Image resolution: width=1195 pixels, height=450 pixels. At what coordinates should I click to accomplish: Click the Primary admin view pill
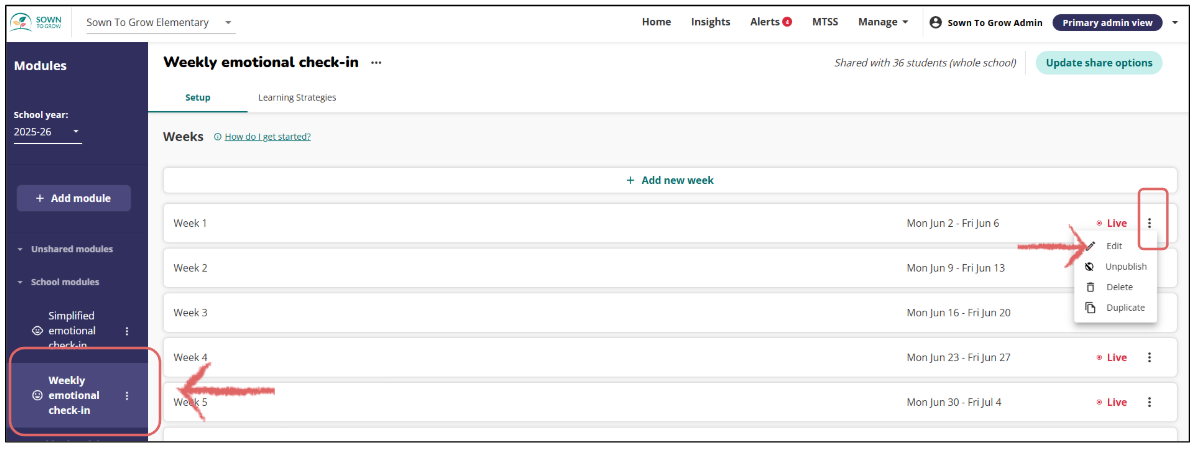tap(1107, 23)
